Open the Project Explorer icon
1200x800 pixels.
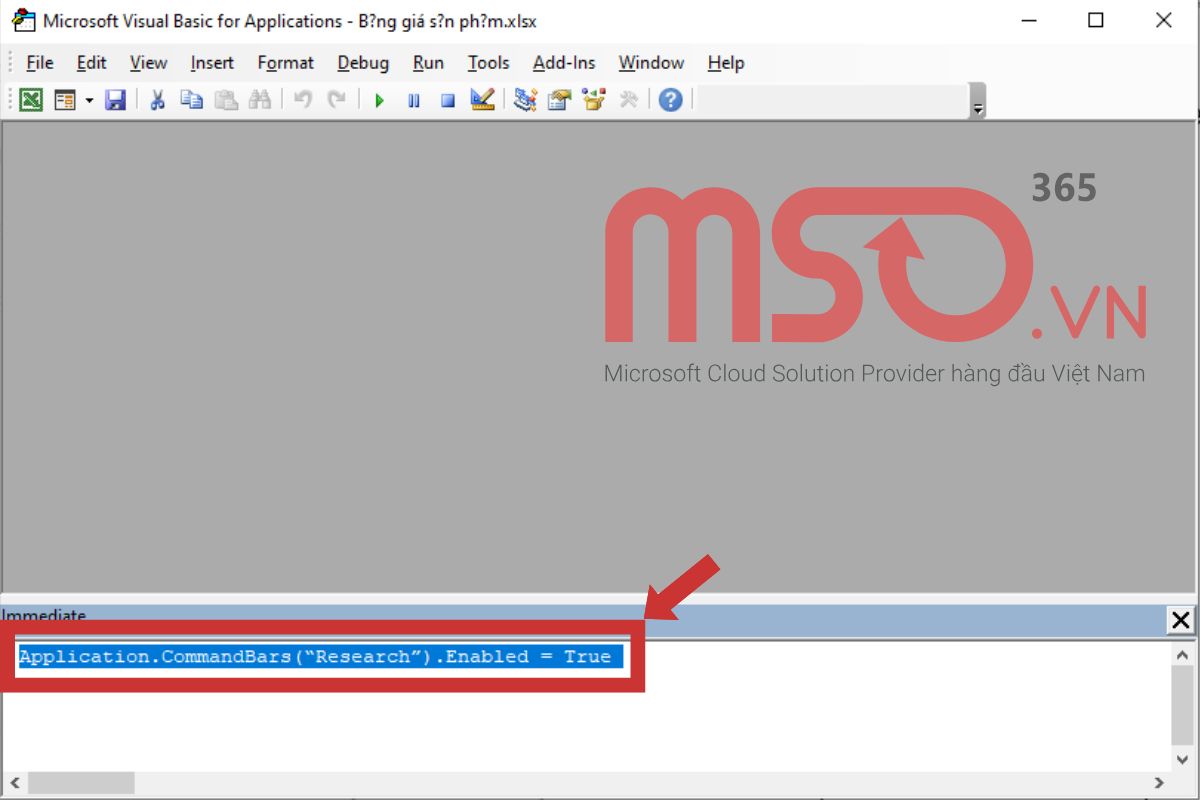525,100
